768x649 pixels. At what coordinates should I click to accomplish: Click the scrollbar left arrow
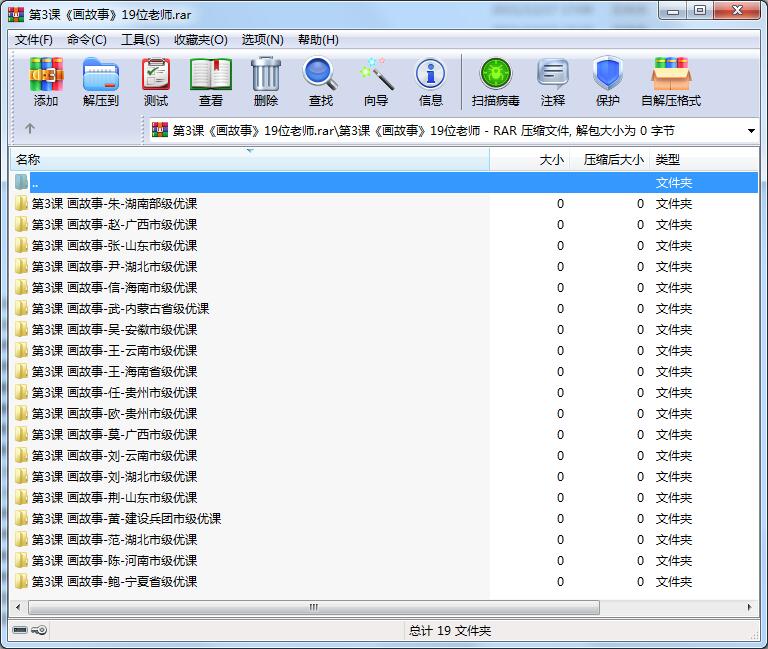point(18,607)
